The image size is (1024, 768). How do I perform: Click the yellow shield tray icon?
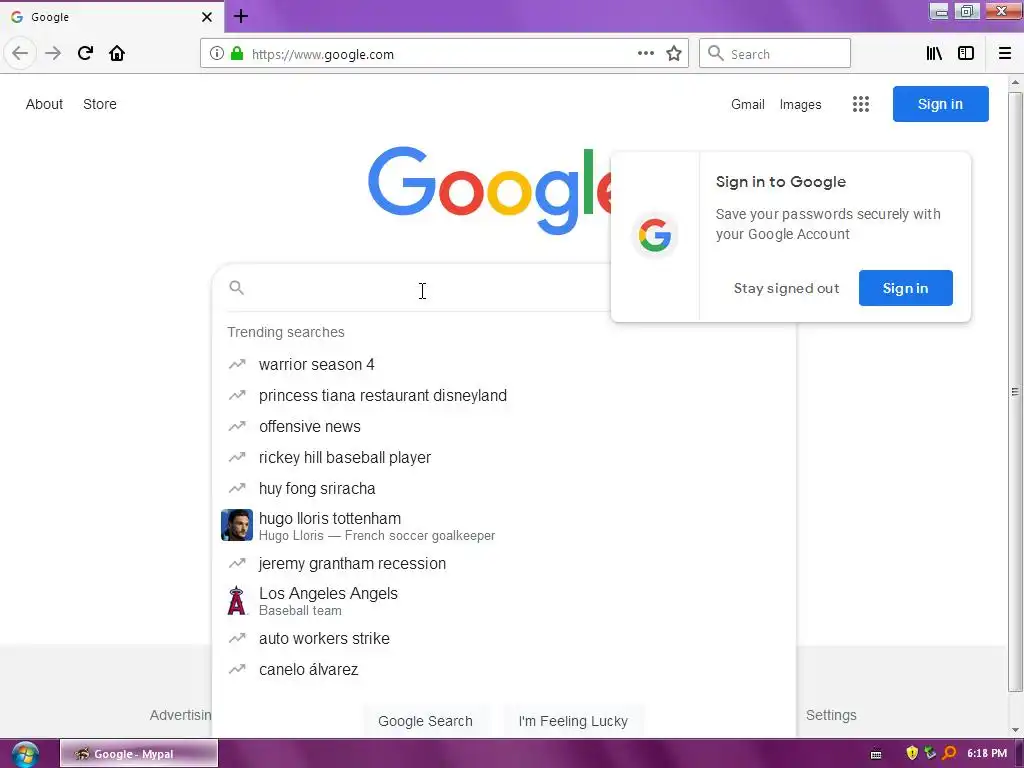point(912,753)
